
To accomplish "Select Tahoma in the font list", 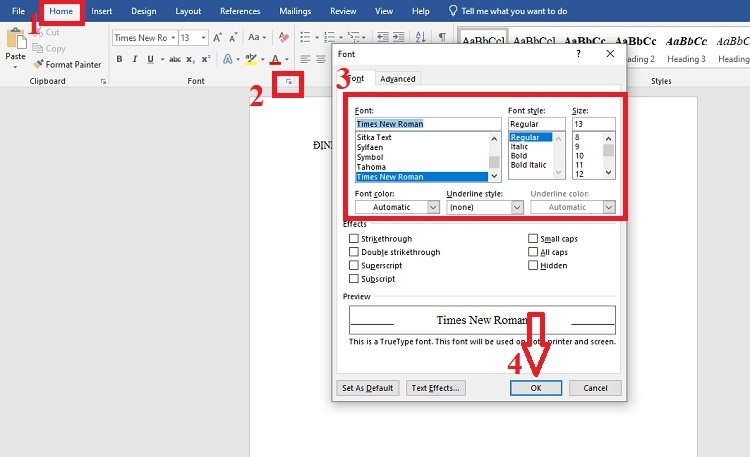I will pos(371,167).
